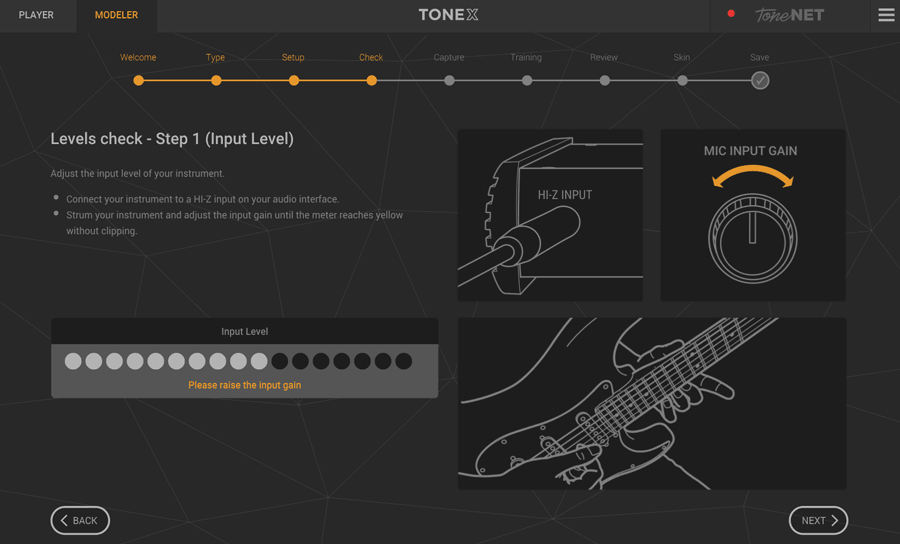Click 'Adjust the input level of your instrument'

point(137,173)
